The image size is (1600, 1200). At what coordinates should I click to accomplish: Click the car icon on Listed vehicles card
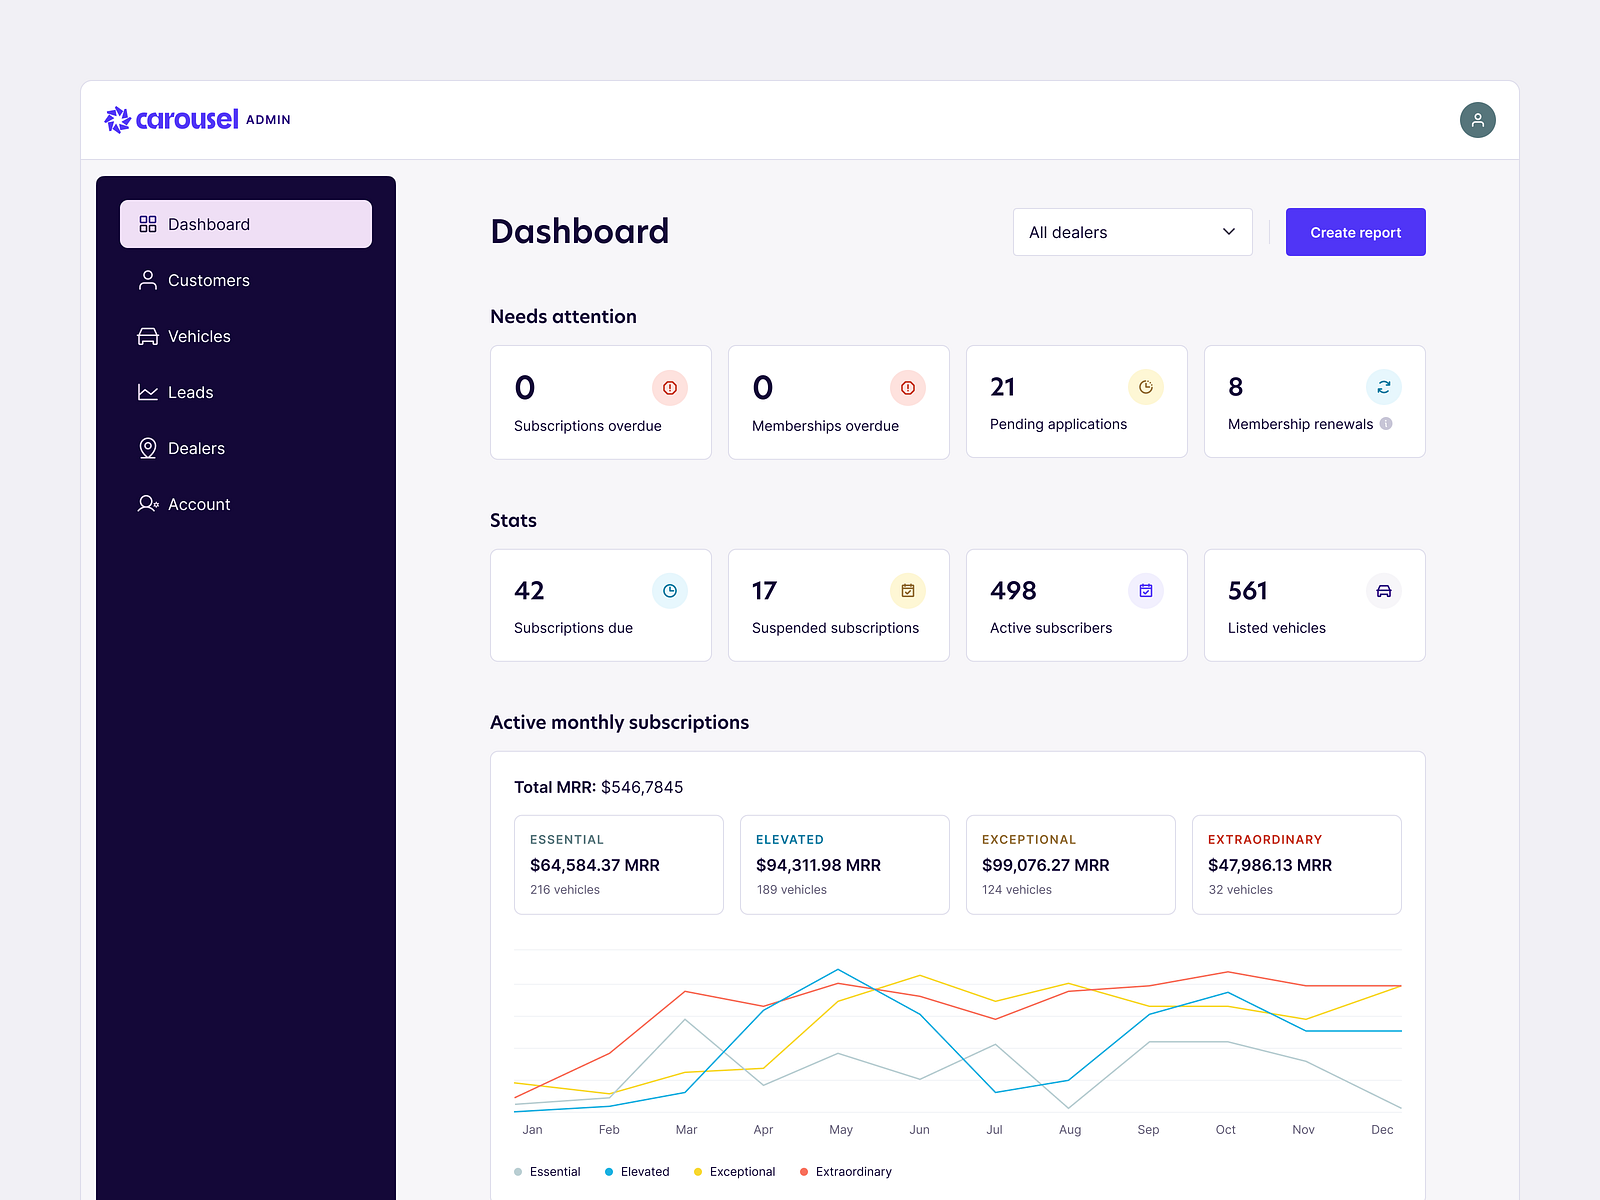1384,591
